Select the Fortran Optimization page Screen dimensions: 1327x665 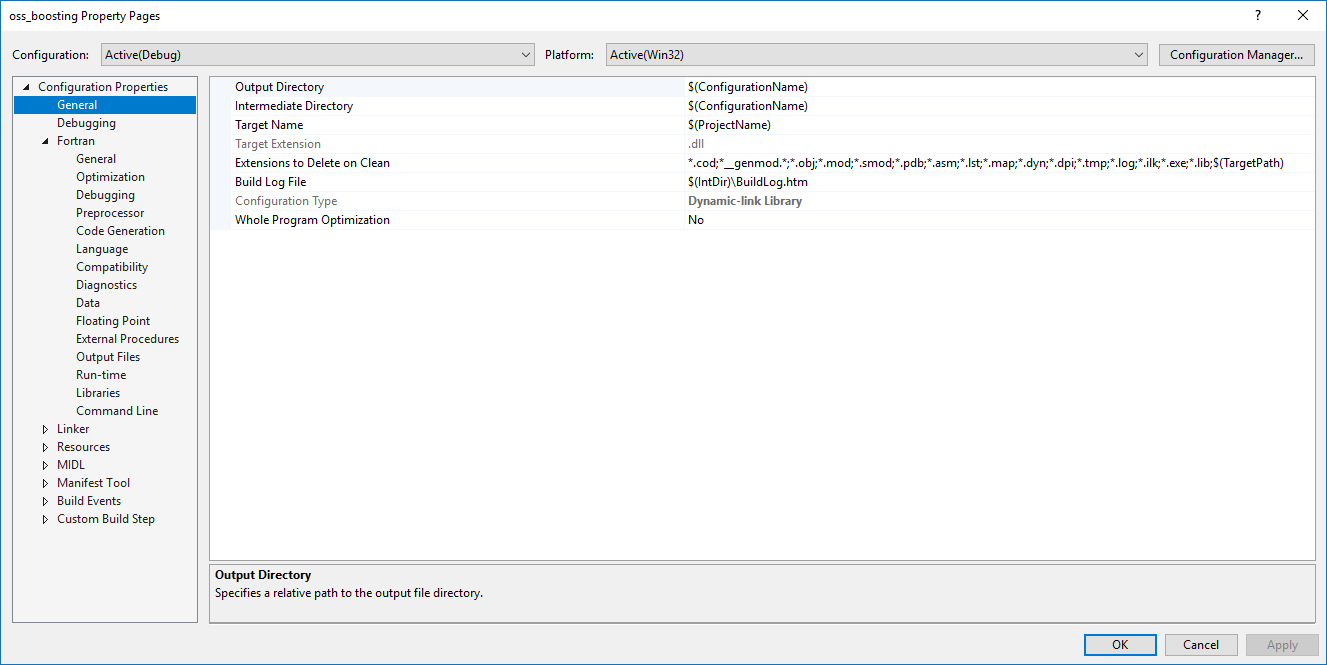[110, 177]
